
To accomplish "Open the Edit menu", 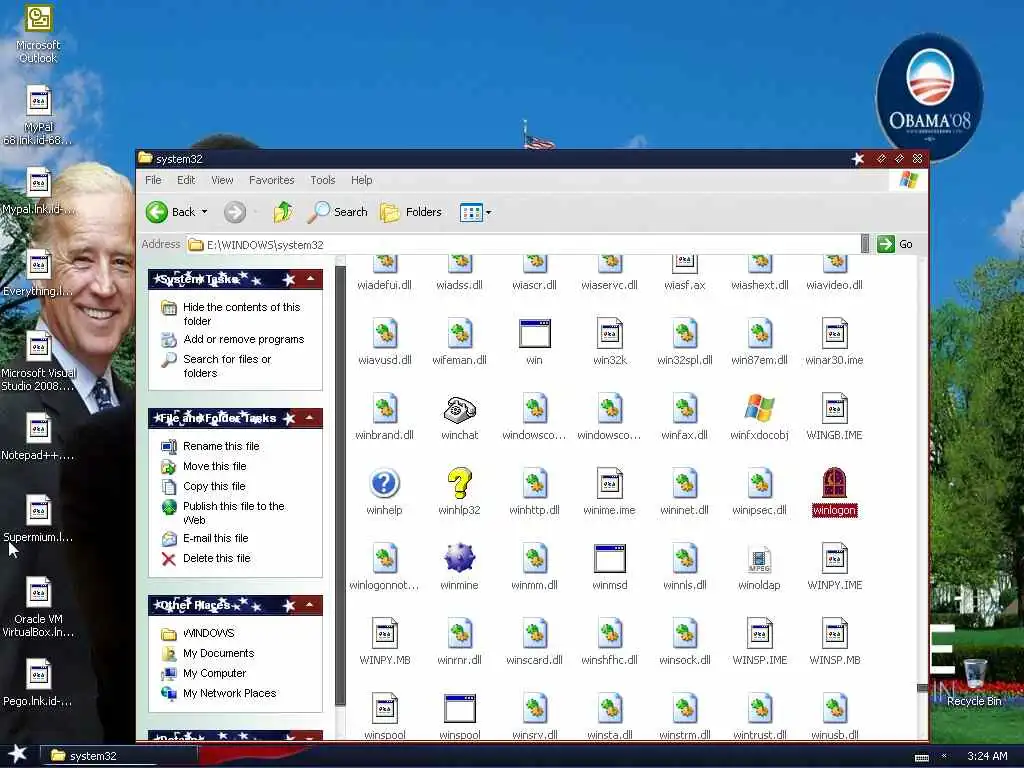I will 186,180.
